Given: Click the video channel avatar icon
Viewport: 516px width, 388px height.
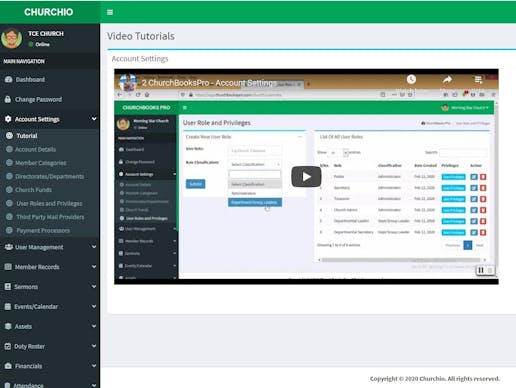Looking at the screenshot, I should [128, 82].
